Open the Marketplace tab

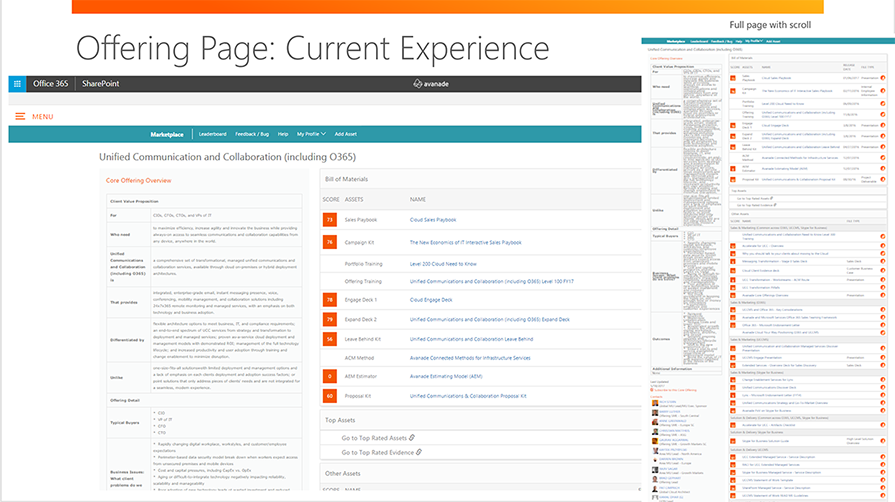[x=167, y=133]
